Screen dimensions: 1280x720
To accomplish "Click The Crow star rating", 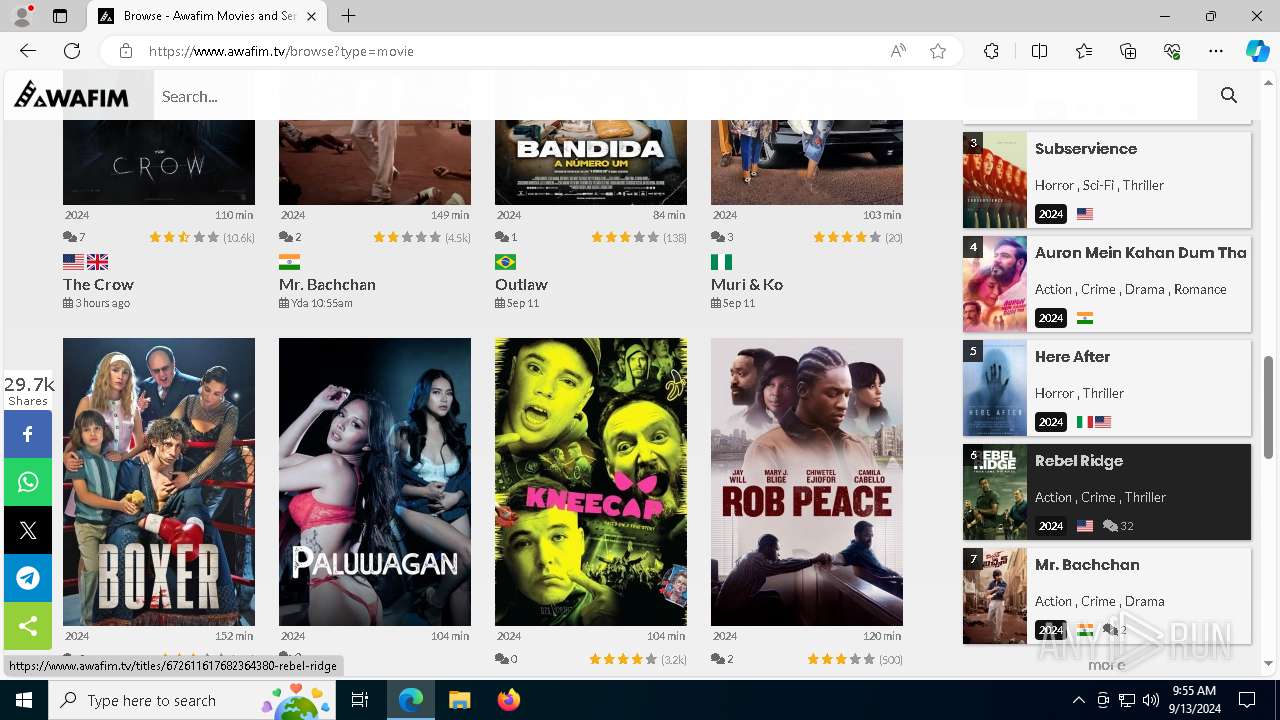I will (x=184, y=237).
